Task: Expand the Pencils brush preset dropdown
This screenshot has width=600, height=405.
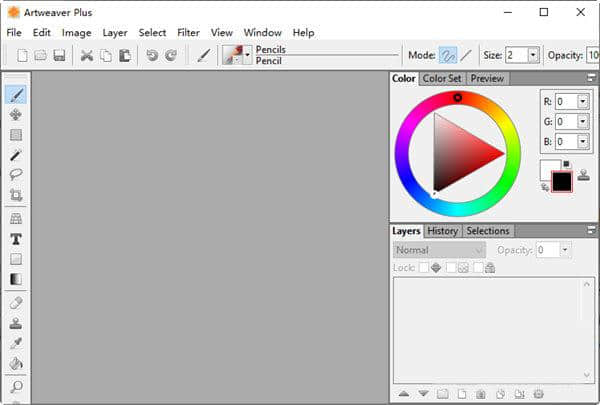Action: [247, 55]
